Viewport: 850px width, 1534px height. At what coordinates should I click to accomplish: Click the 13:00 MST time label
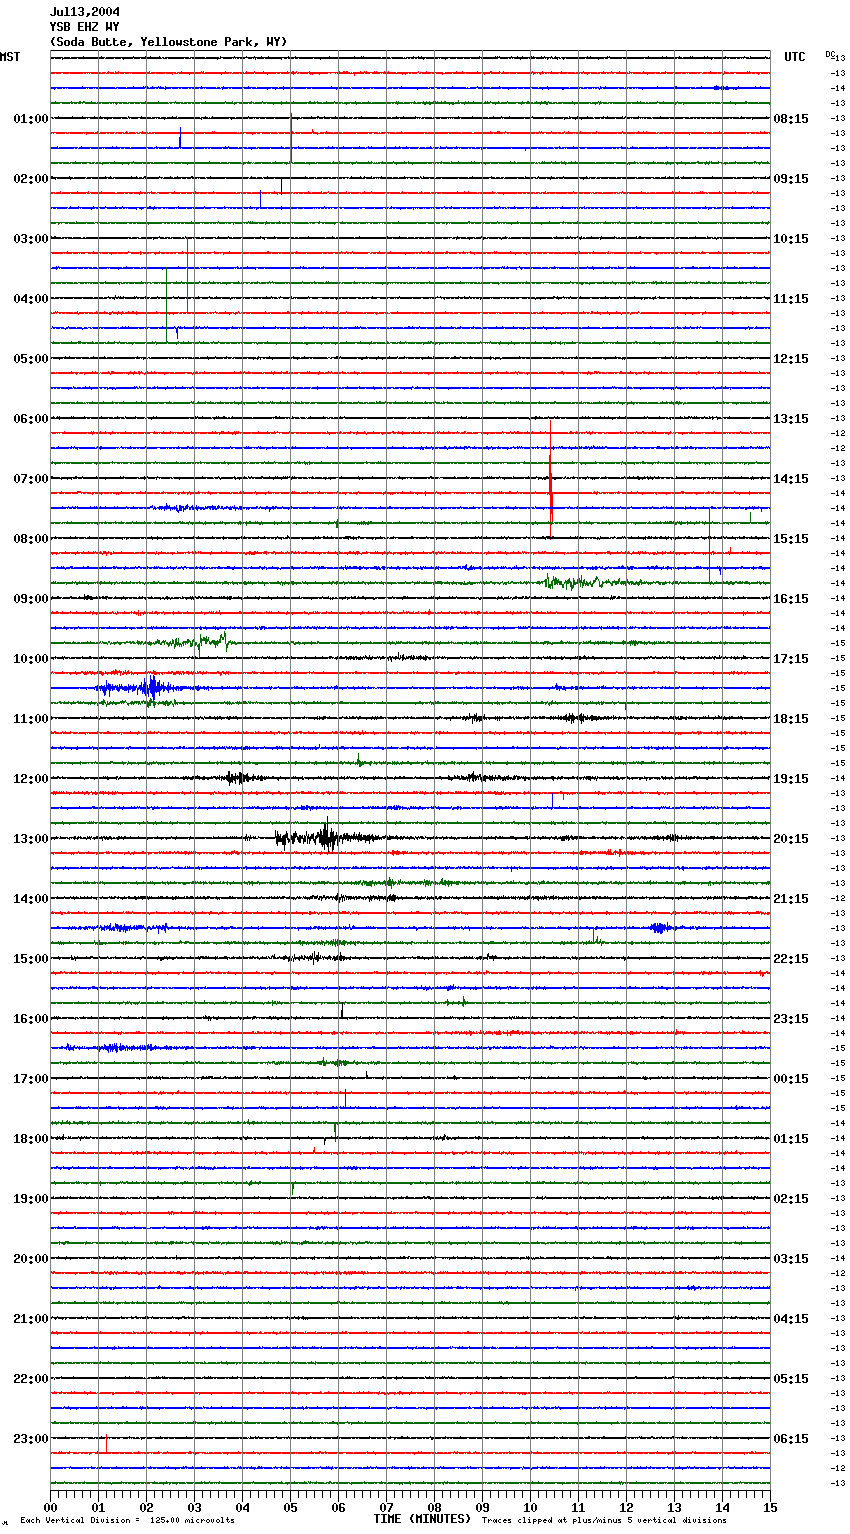tap(31, 839)
